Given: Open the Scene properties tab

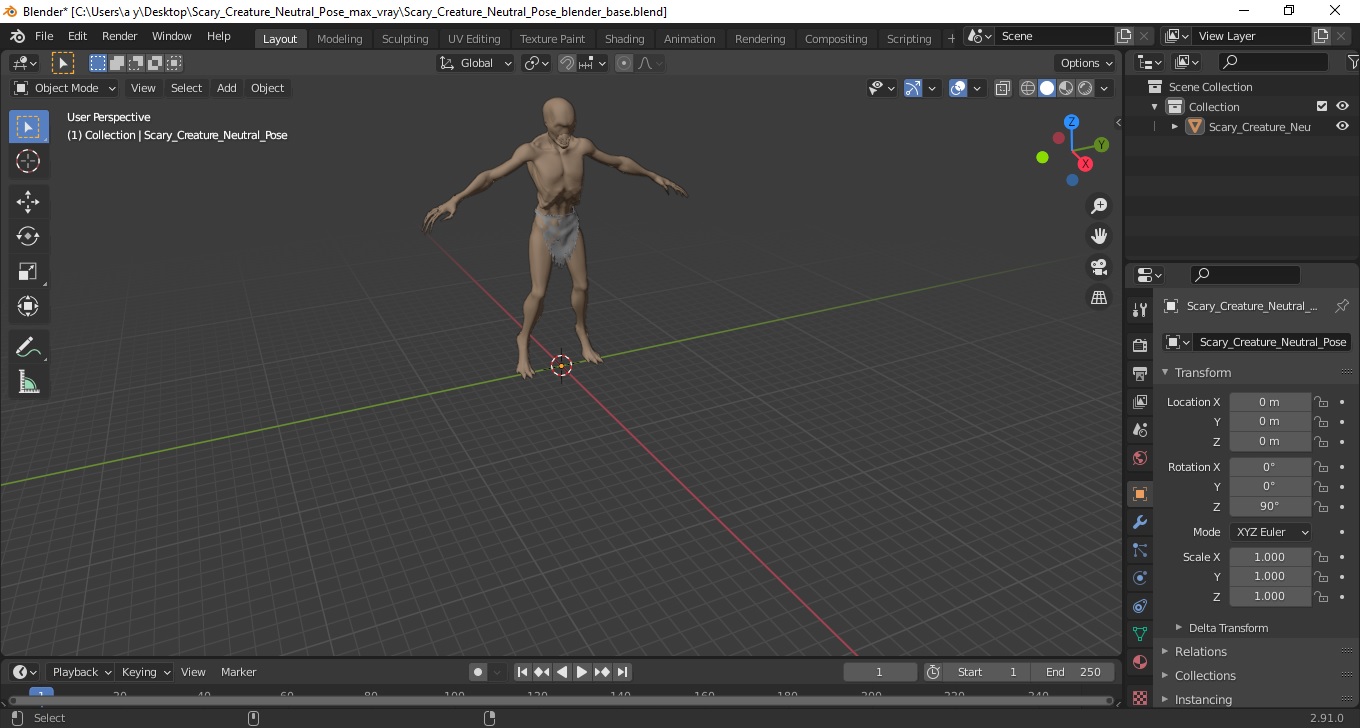Looking at the screenshot, I should click(1140, 430).
